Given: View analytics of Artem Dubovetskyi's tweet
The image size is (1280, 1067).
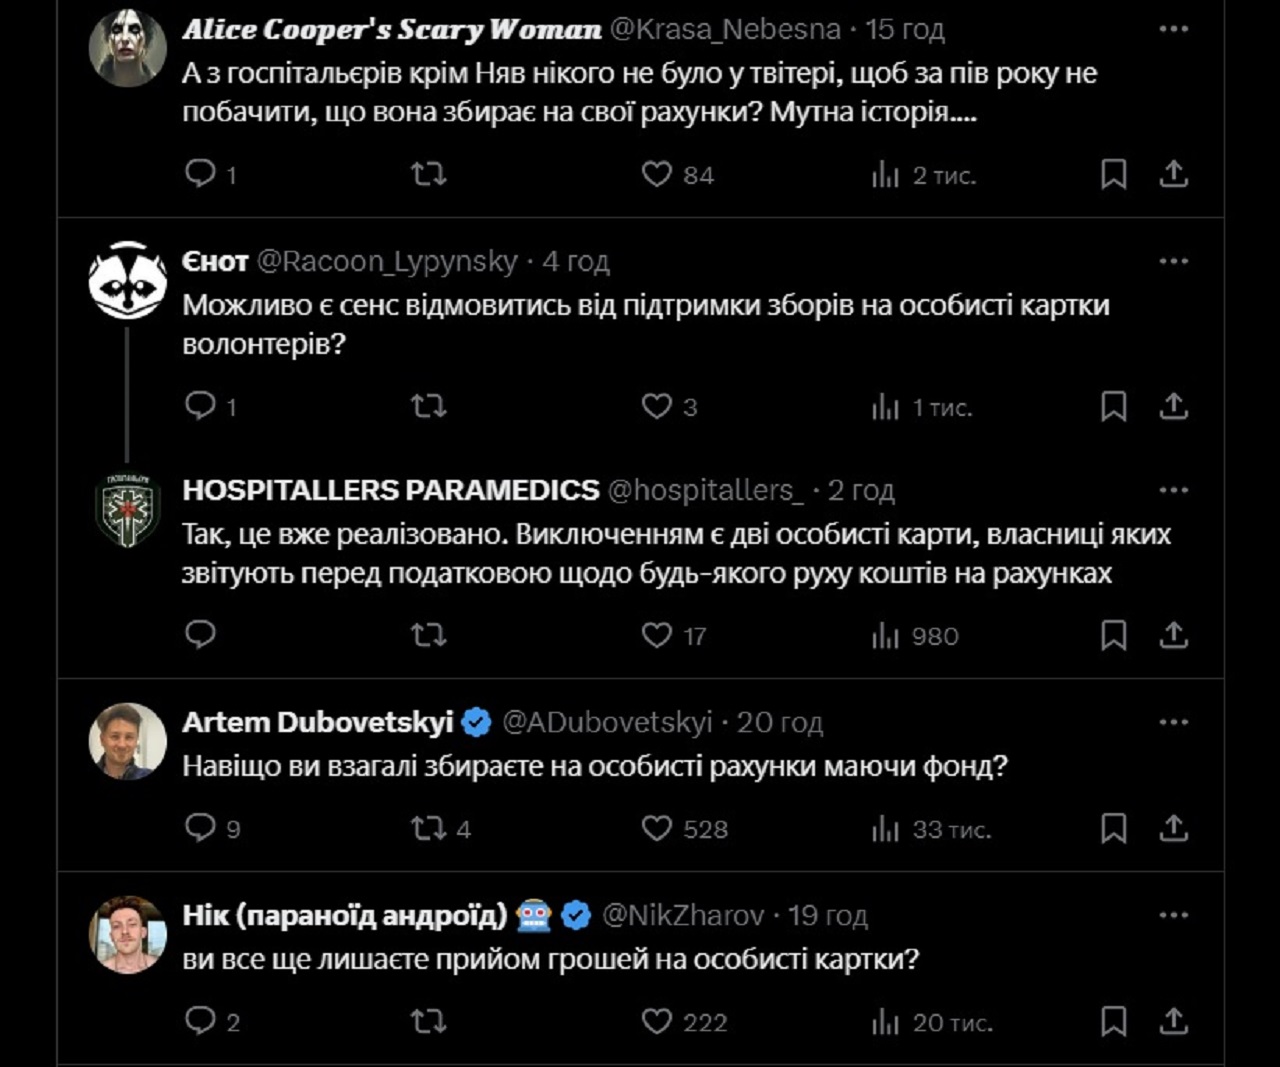Looking at the screenshot, I should coord(886,828).
